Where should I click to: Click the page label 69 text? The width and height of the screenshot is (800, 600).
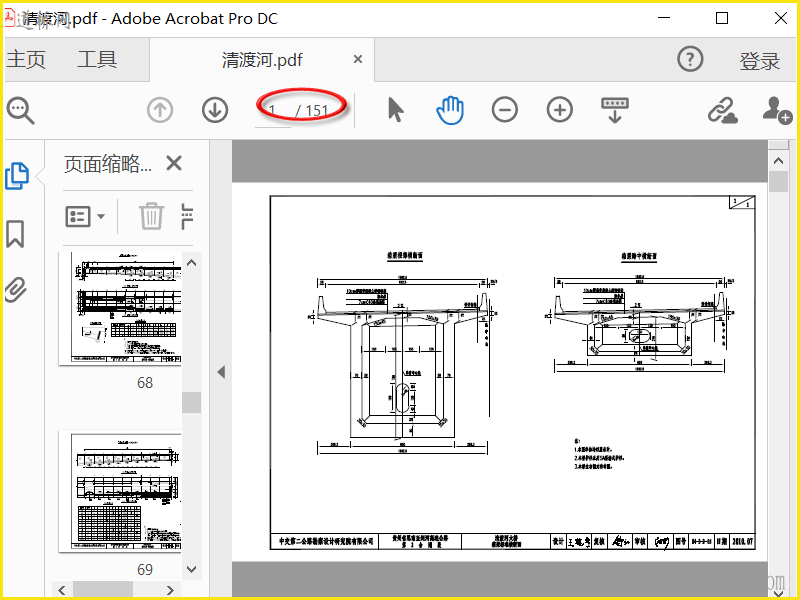coord(145,569)
